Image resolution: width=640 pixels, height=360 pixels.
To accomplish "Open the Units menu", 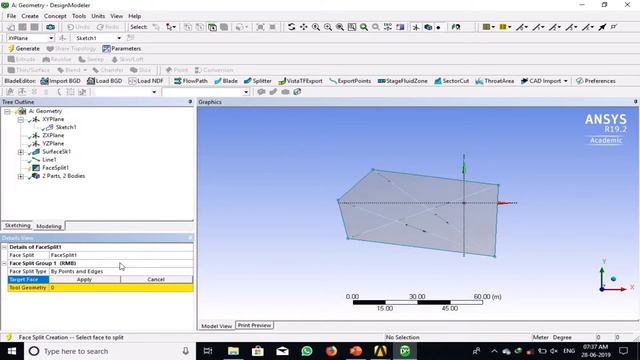I will tap(98, 16).
